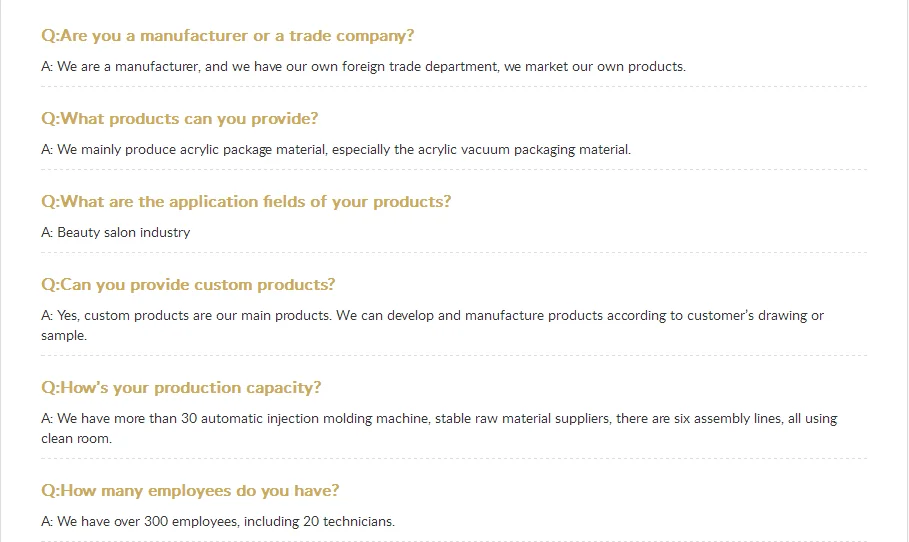909x542 pixels.
Task: Click 'What are the application fields' question heading
Action: click(246, 202)
